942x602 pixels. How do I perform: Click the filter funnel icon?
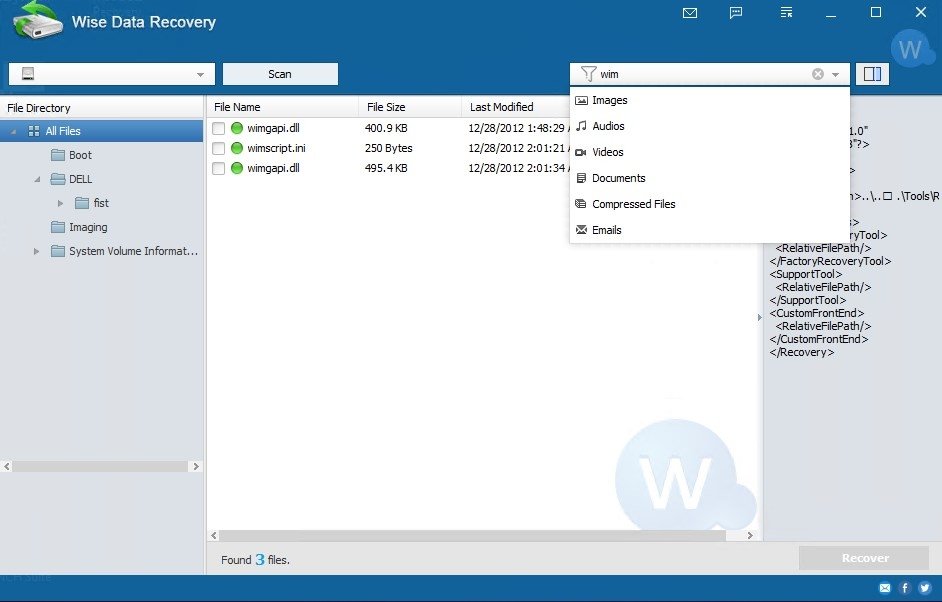588,74
